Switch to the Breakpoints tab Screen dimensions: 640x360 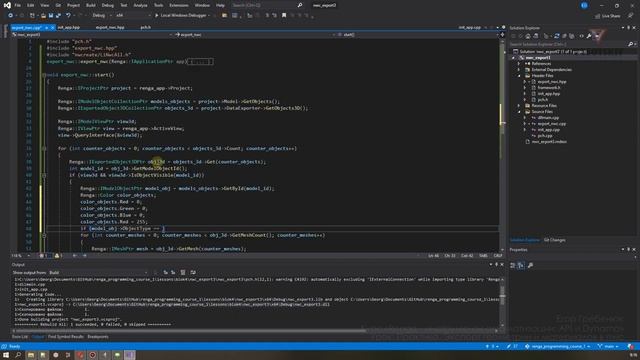point(98,337)
